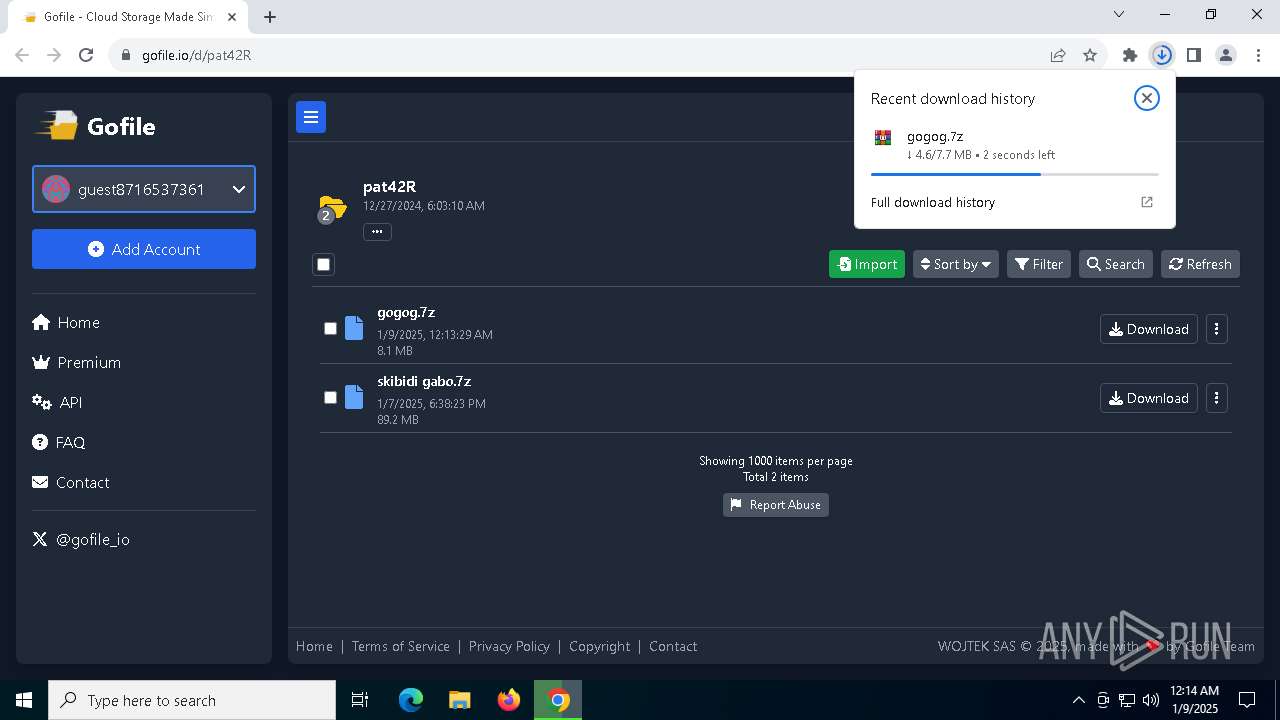Open @gofile_io X profile link

[81, 539]
